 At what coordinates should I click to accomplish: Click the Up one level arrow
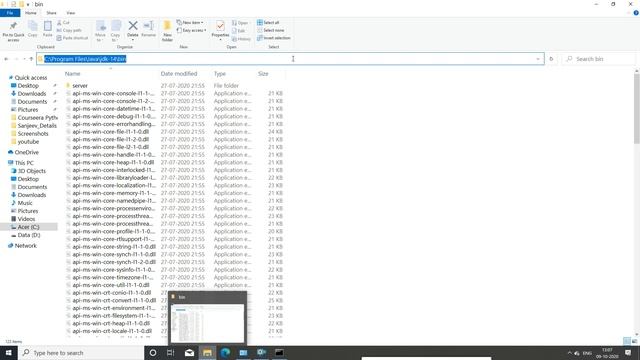(x=31, y=59)
